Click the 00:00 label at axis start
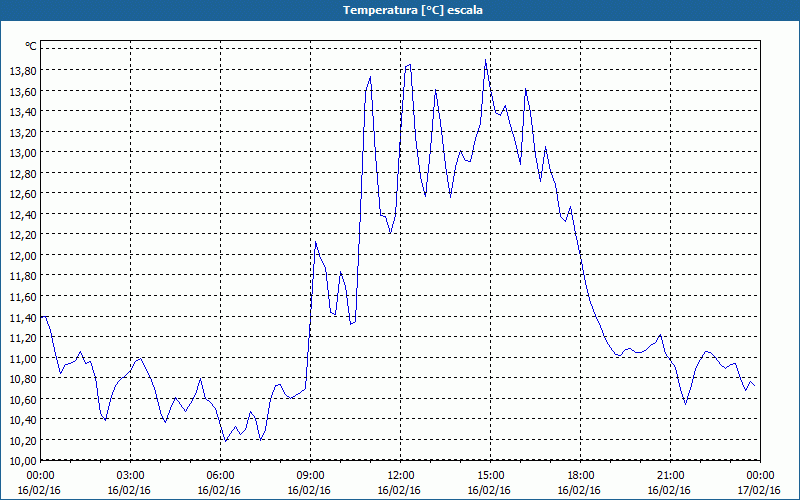 coord(40,475)
